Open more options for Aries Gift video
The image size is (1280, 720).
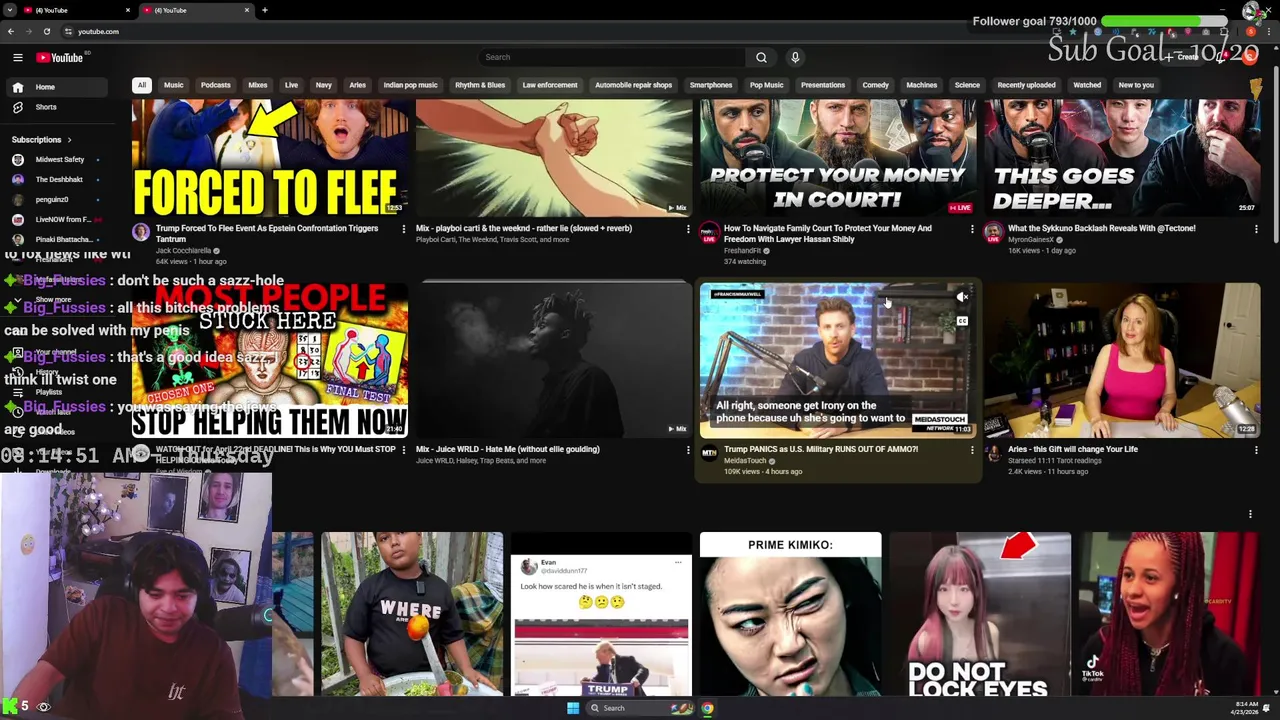(1256, 450)
